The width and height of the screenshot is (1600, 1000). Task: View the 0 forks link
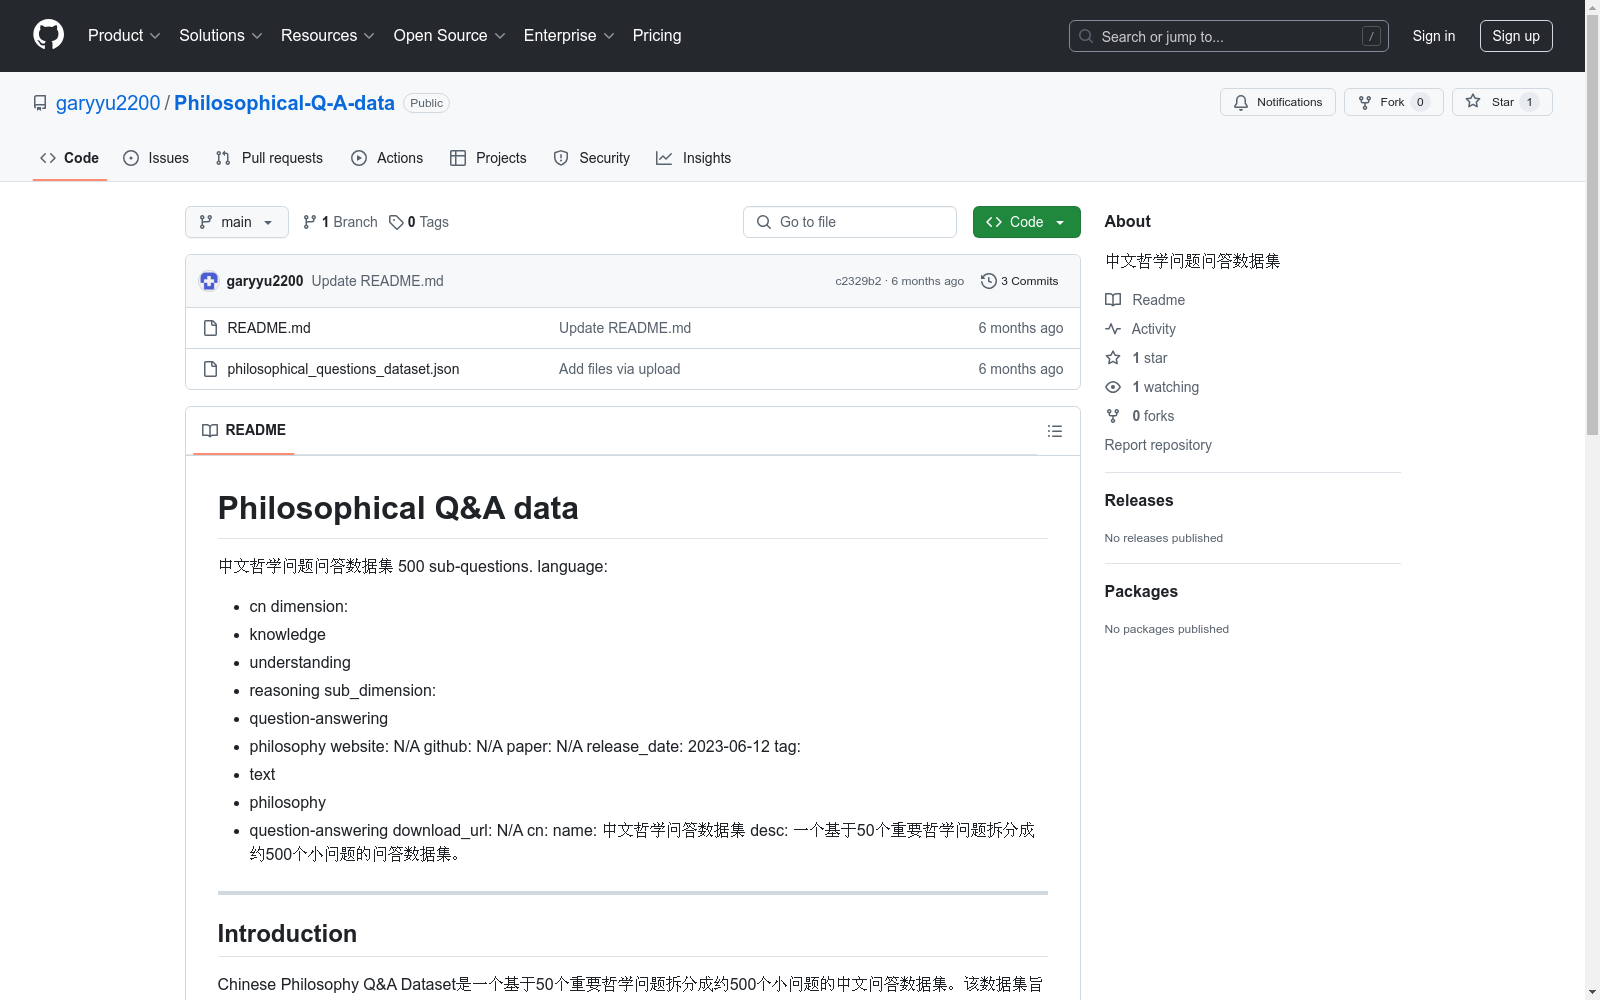(1140, 416)
